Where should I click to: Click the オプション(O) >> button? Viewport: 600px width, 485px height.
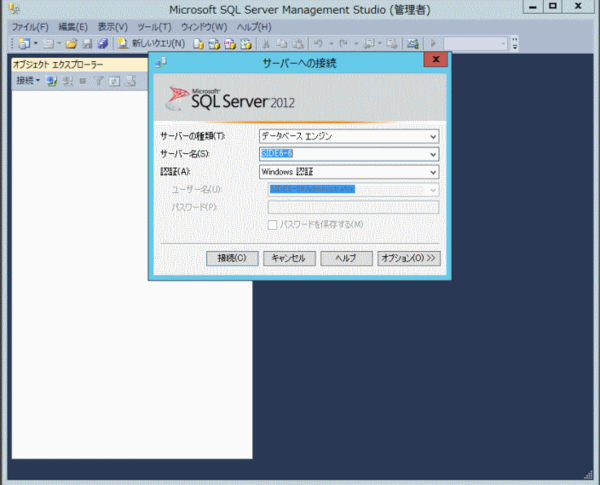tap(409, 258)
